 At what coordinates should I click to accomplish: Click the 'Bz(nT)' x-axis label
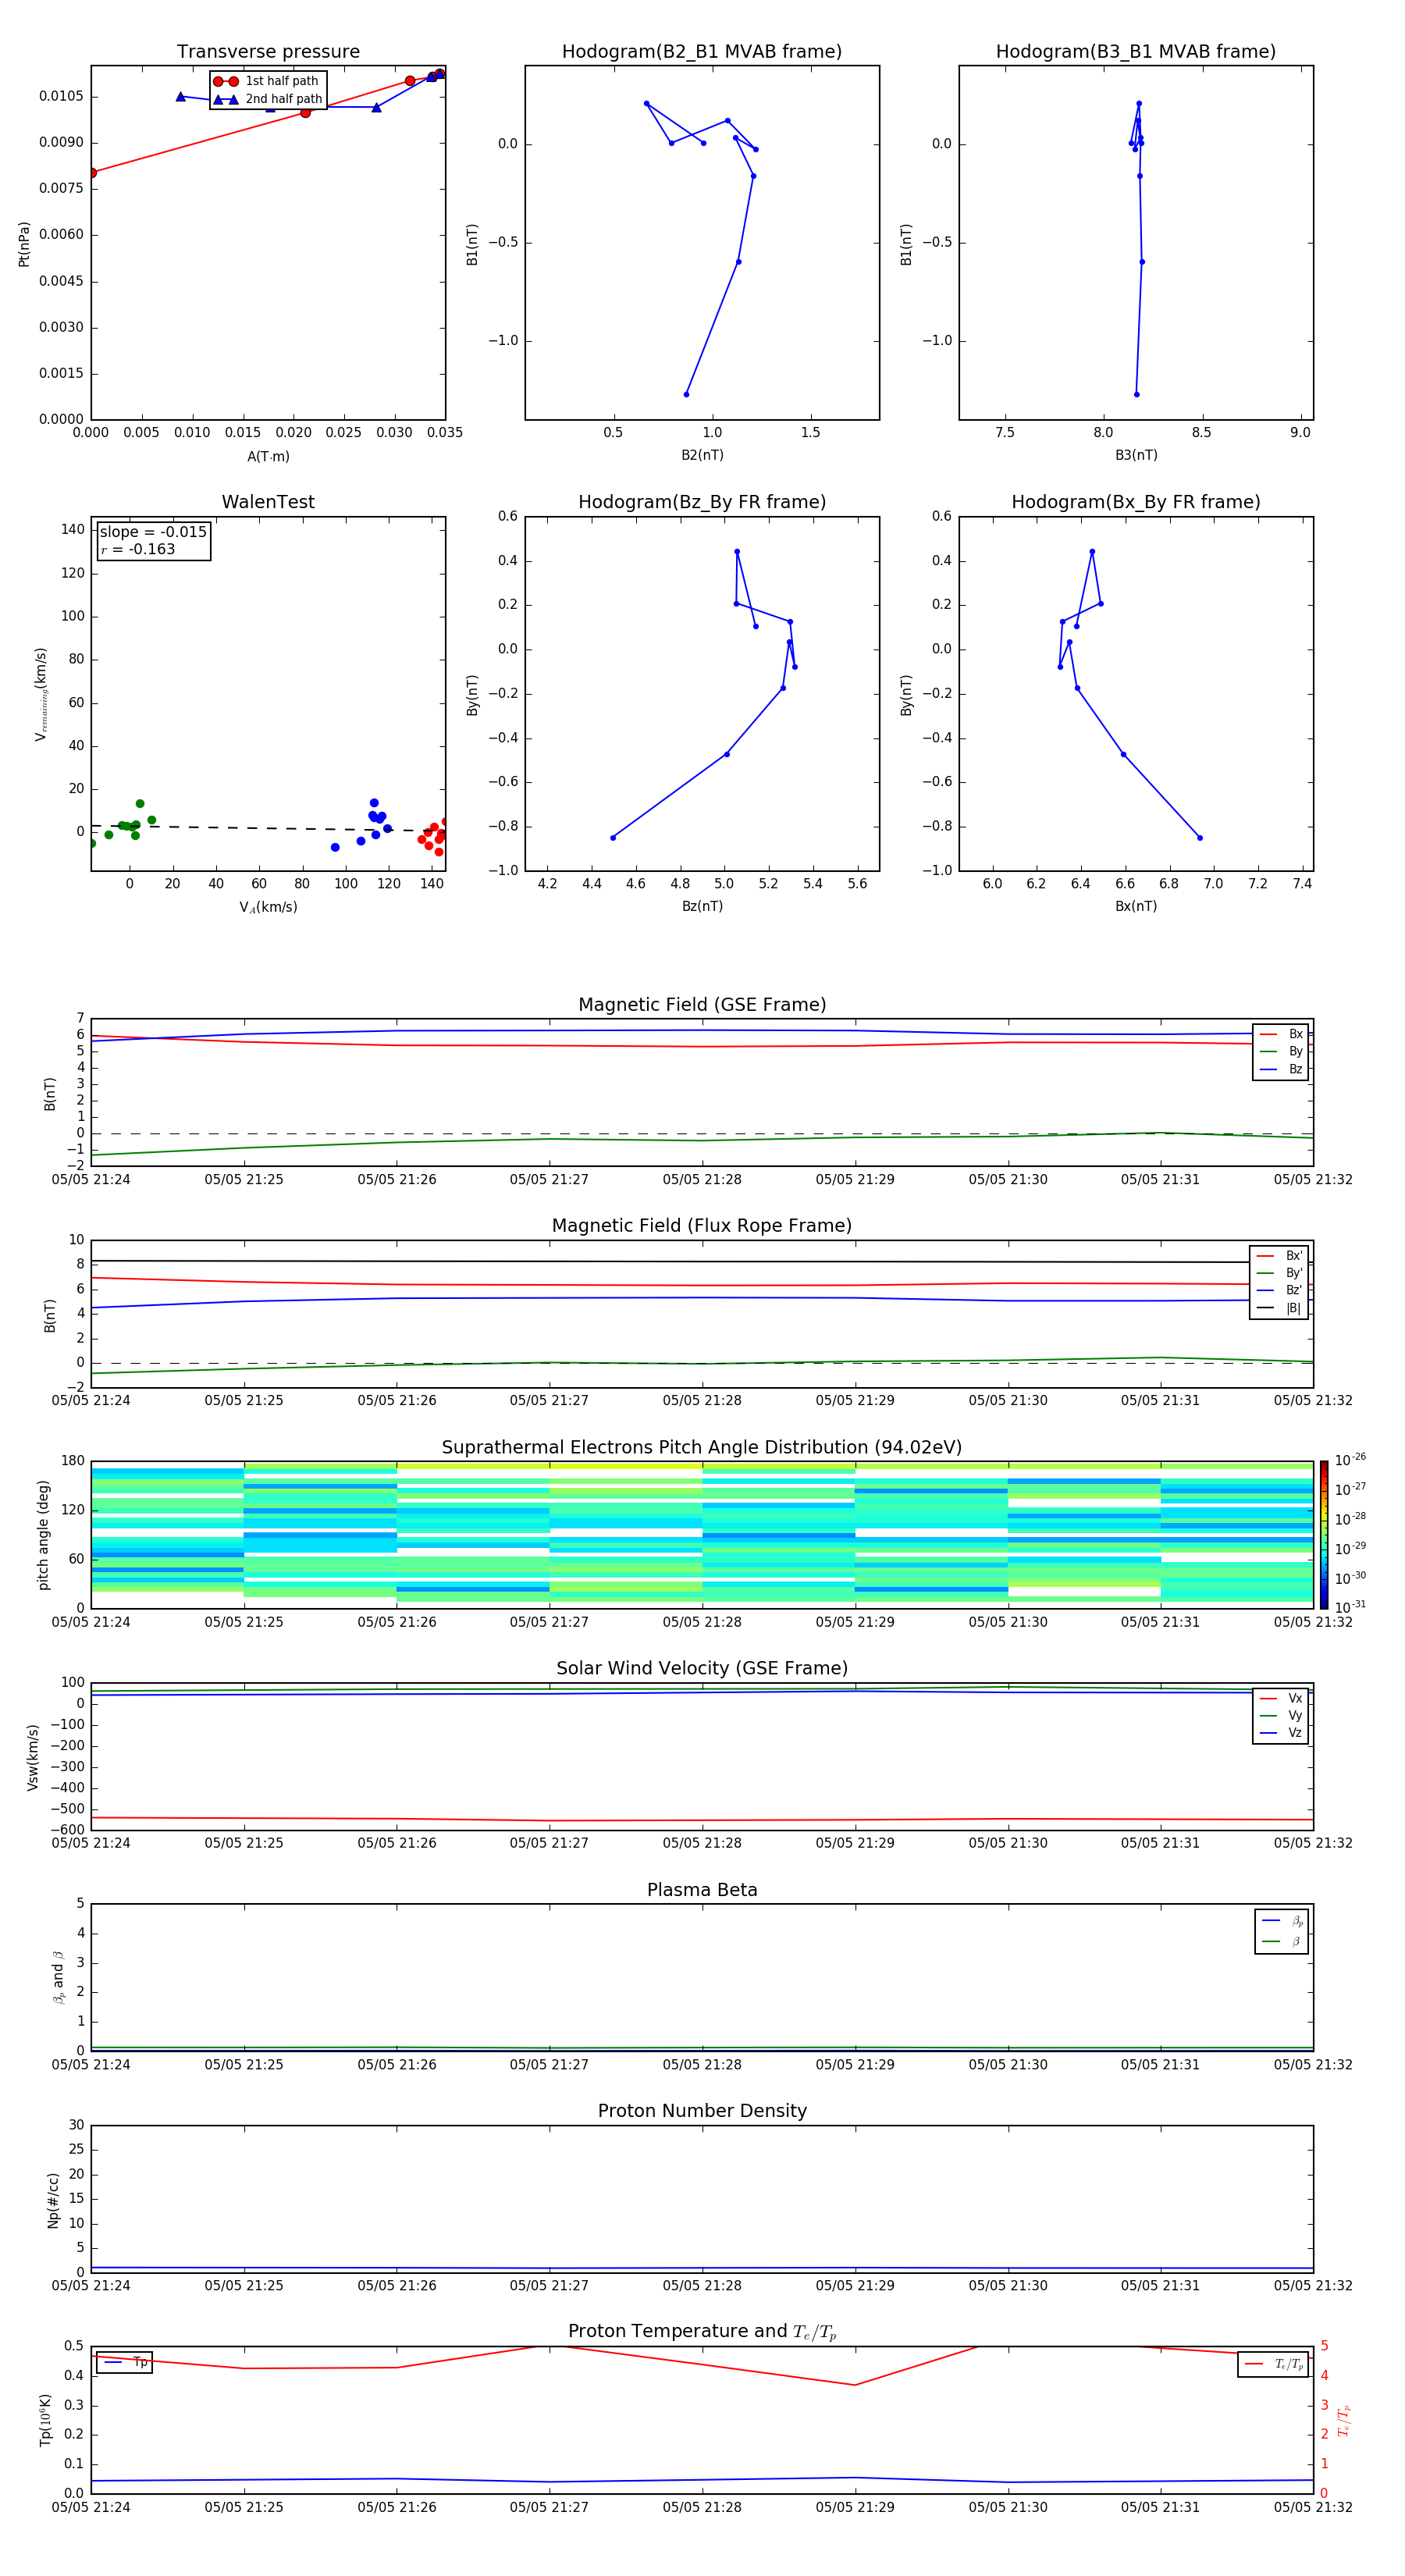coord(702,906)
